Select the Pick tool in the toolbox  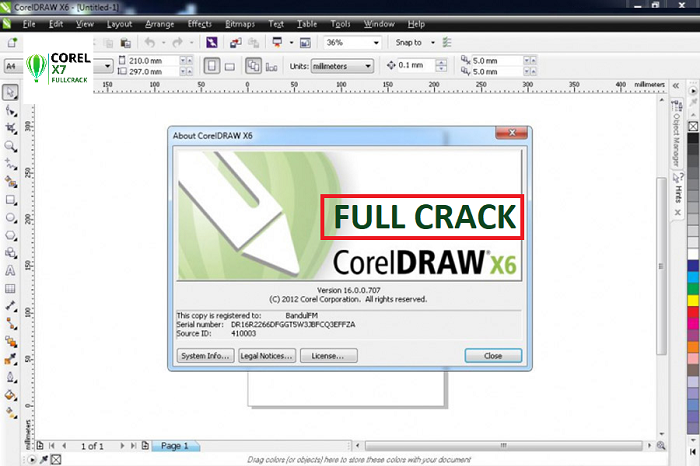[10, 92]
